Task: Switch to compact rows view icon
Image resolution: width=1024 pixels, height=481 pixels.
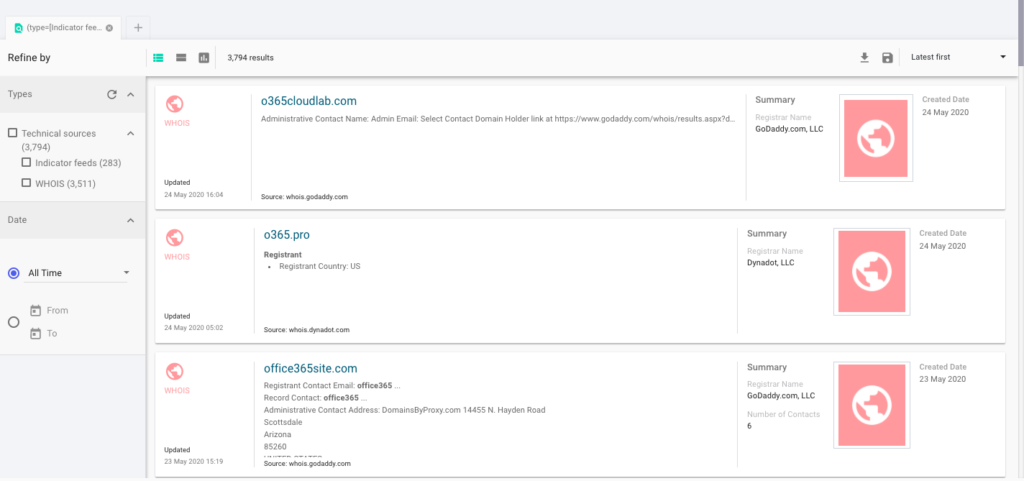Action: 181,57
